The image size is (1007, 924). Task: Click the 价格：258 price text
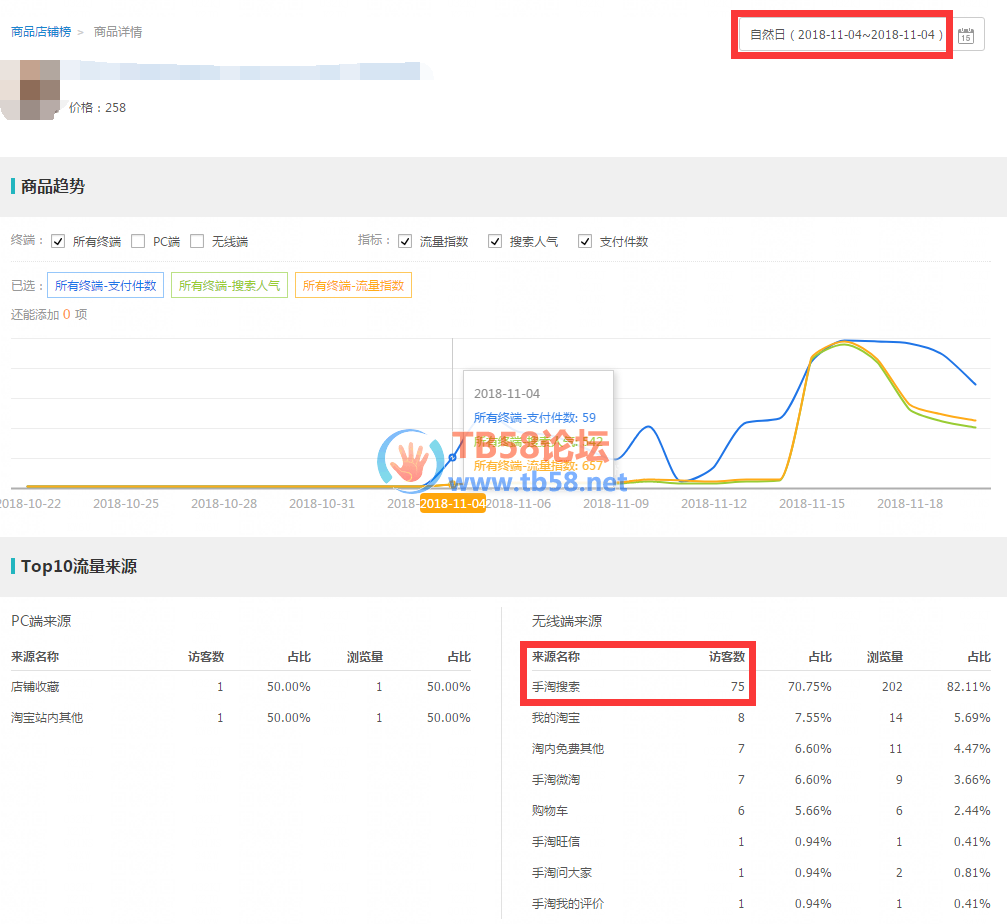98,107
